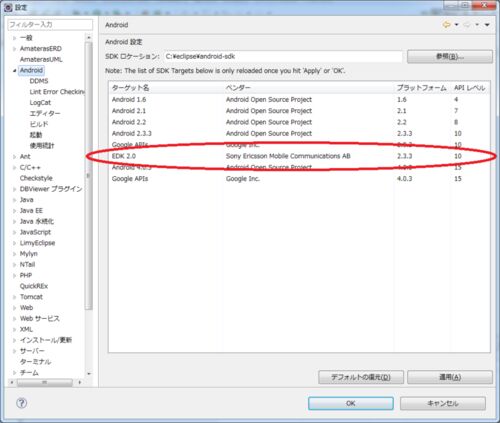Select the Android 1.6 target row
The width and height of the screenshot is (500, 423).
(x=299, y=99)
